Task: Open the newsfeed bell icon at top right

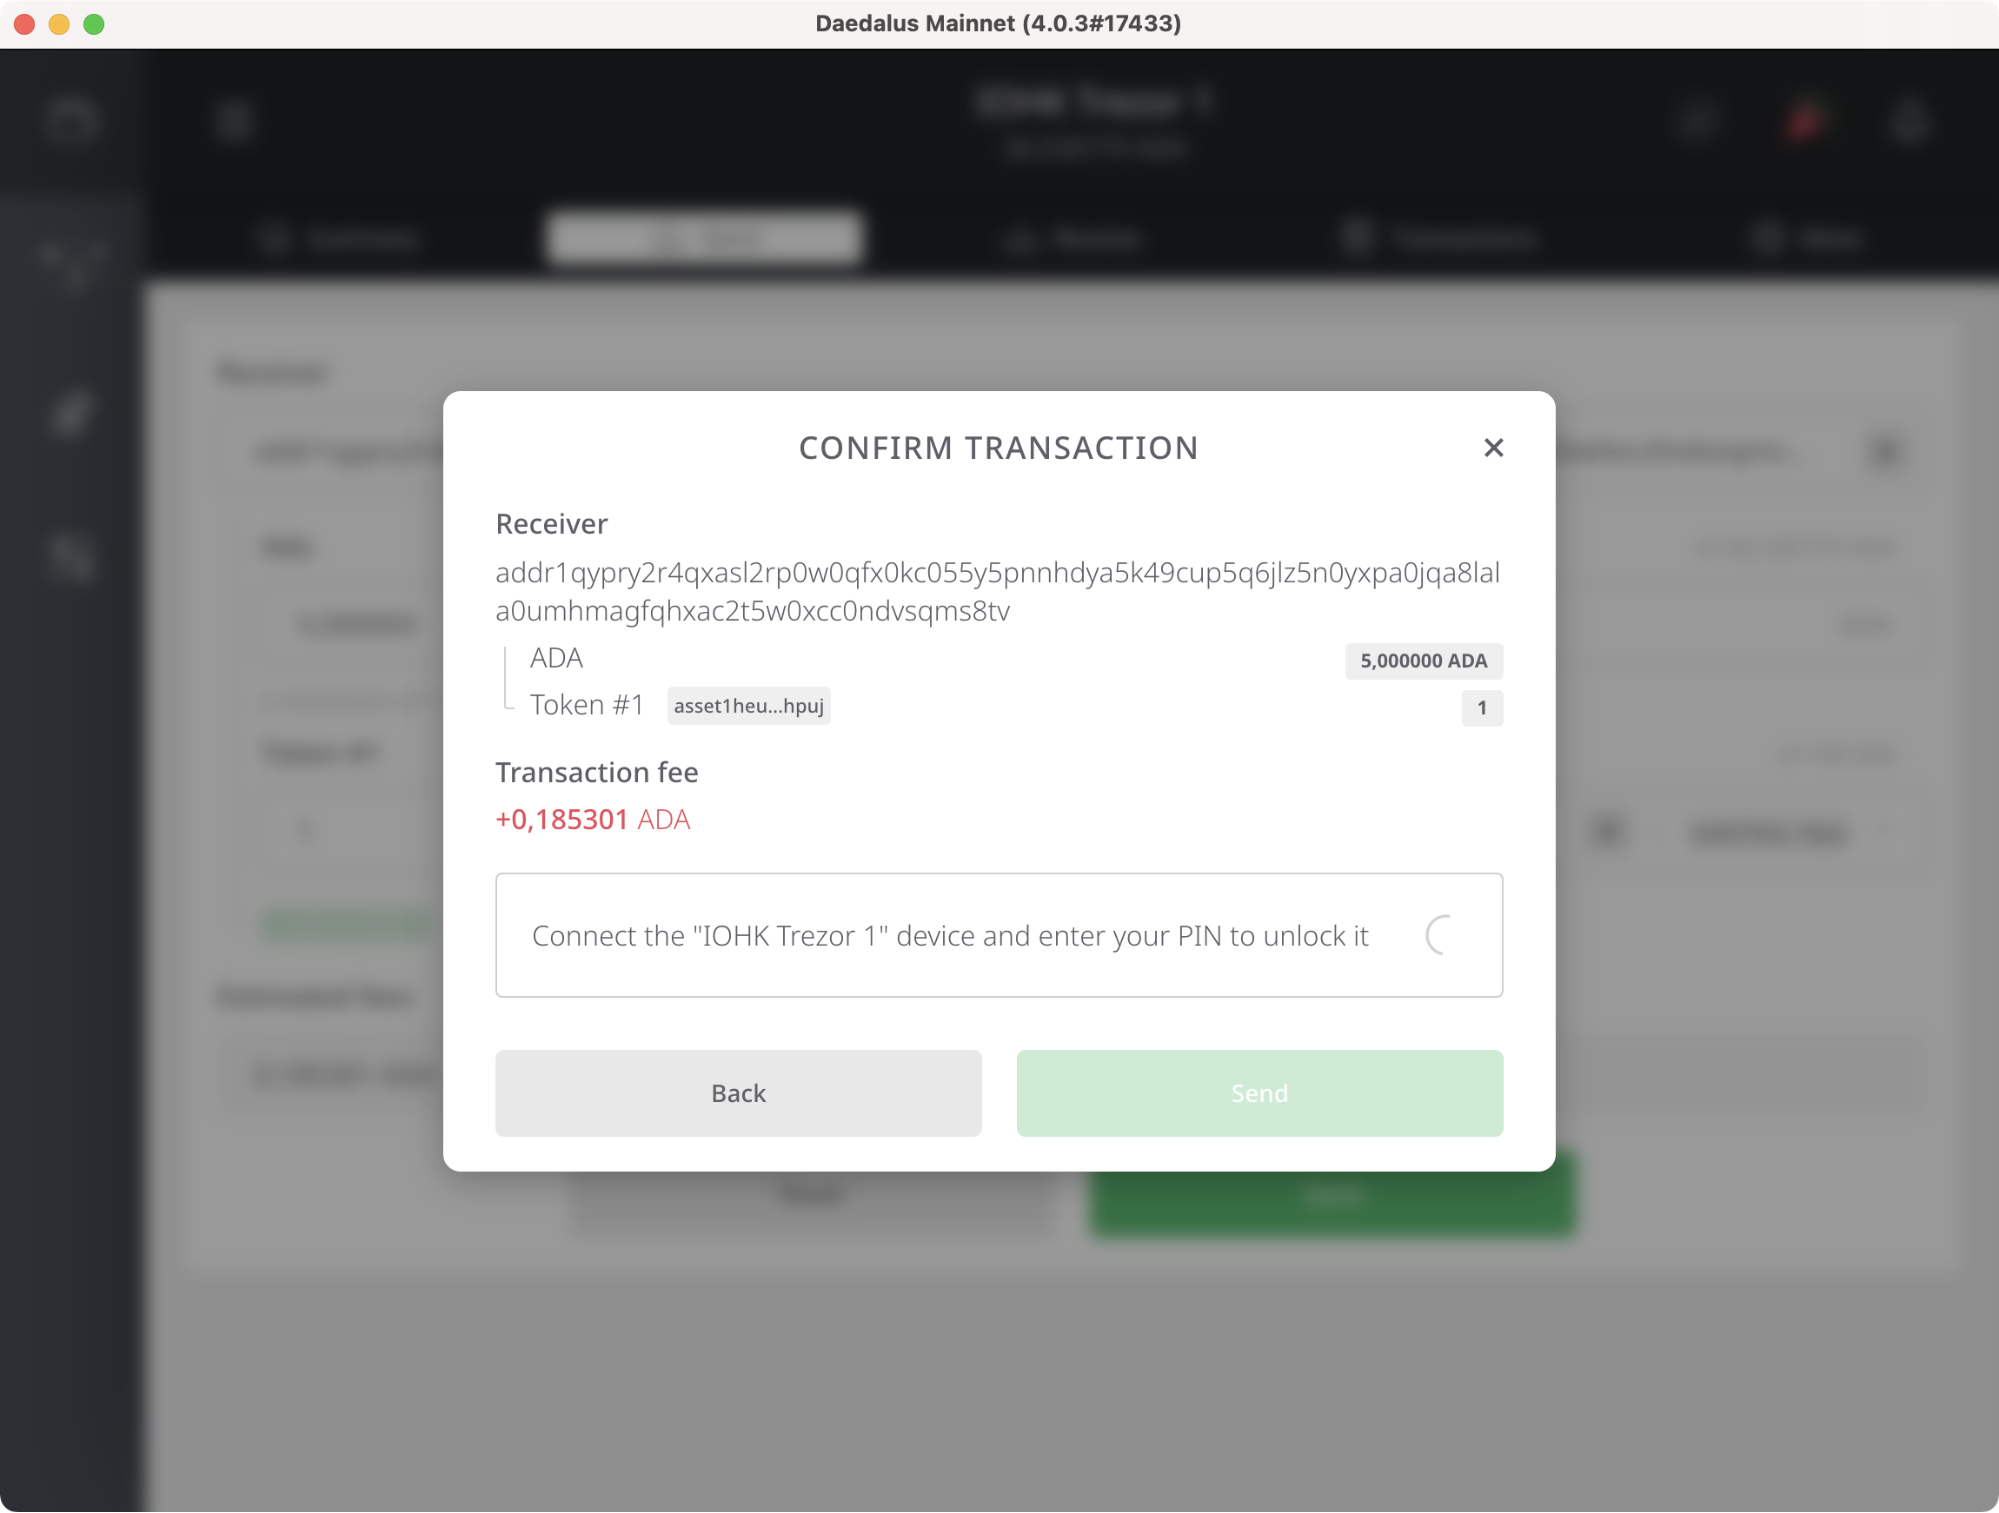Action: coord(1909,122)
